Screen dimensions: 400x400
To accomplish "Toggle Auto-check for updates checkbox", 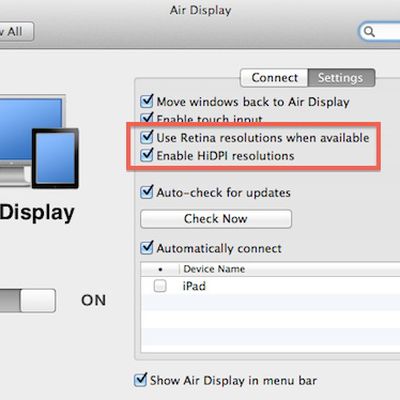I will click(x=147, y=192).
